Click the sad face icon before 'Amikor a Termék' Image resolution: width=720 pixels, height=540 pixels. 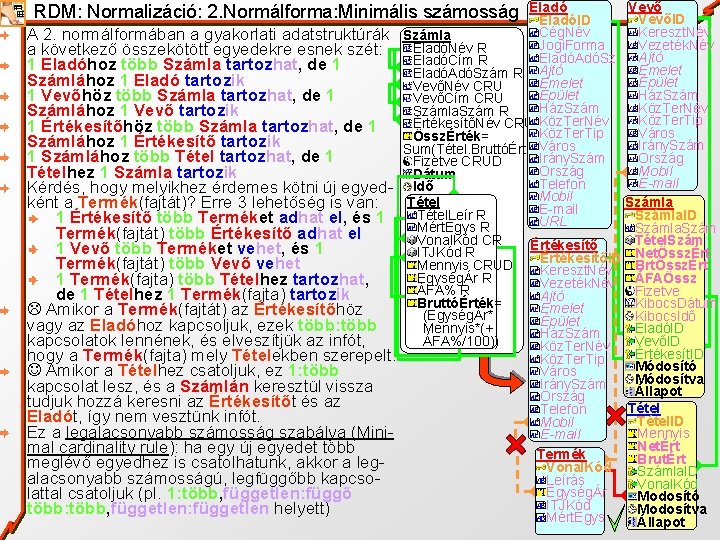click(34, 309)
